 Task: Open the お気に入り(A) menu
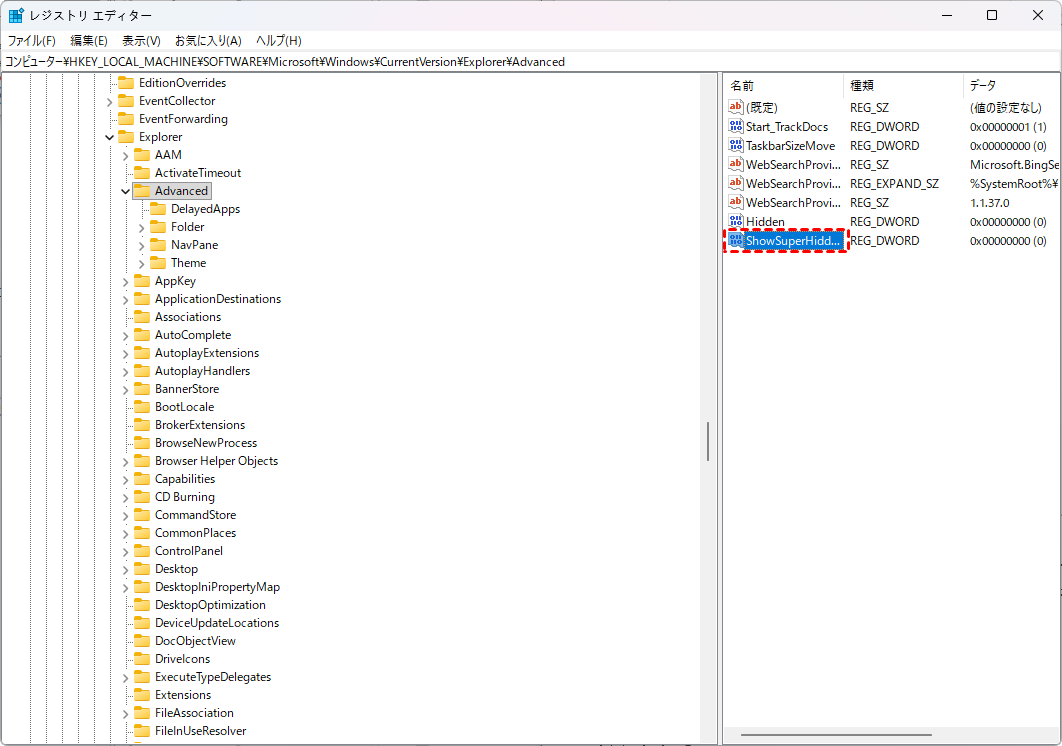click(x=208, y=41)
